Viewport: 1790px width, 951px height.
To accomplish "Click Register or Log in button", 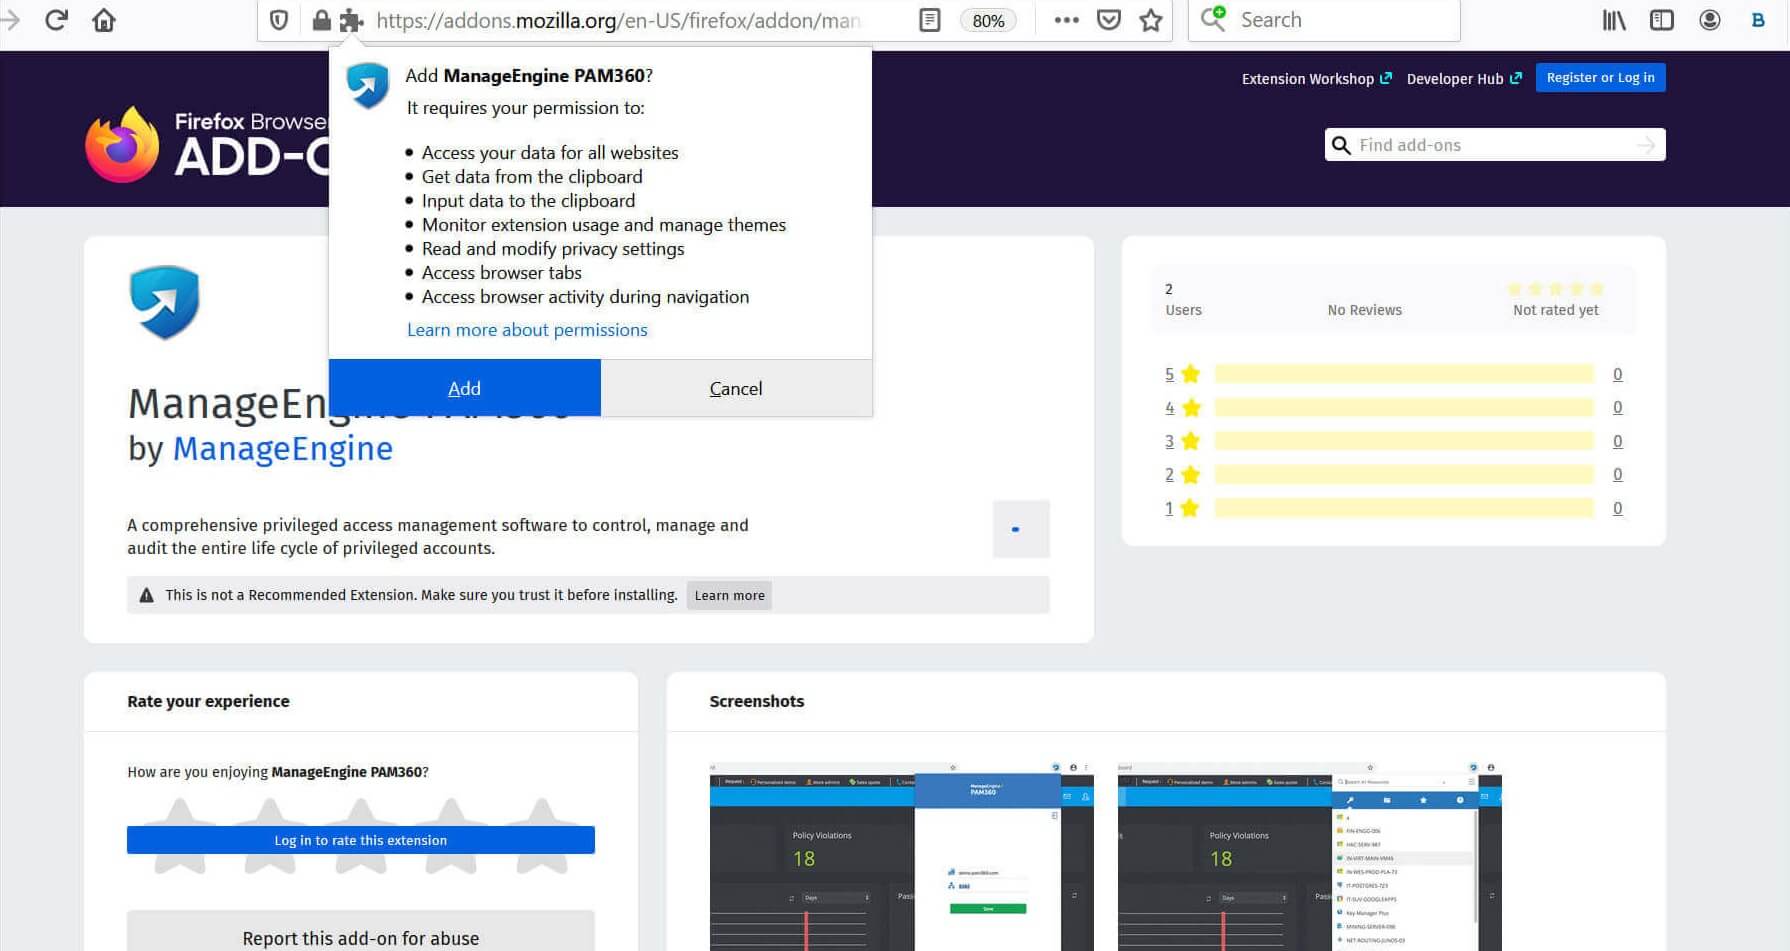I will pyautogui.click(x=1600, y=78).
